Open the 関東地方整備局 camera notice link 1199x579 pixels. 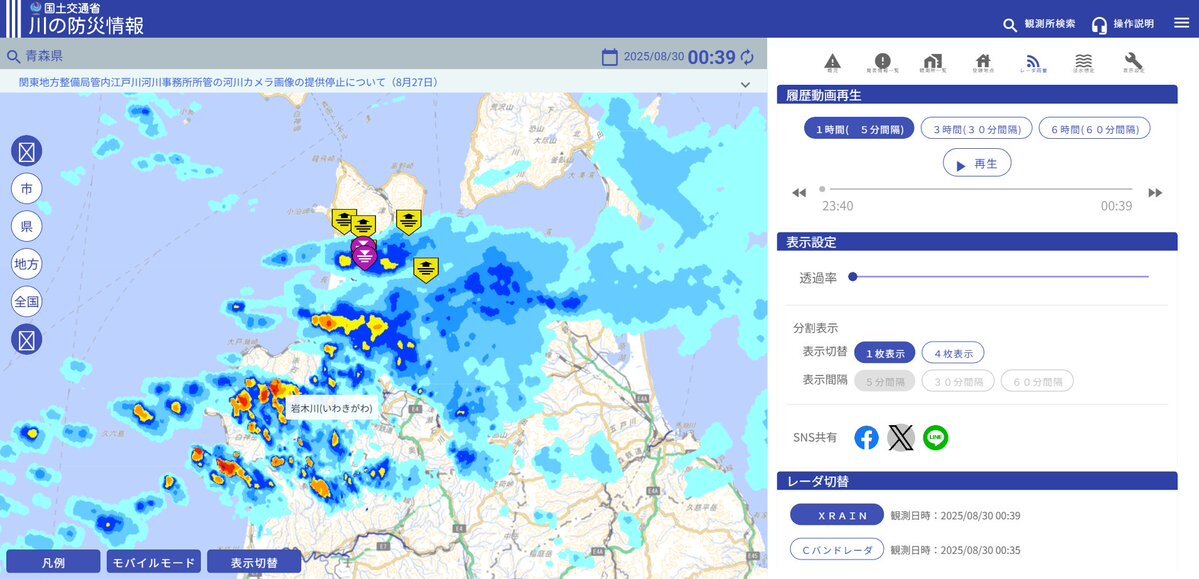pos(228,82)
